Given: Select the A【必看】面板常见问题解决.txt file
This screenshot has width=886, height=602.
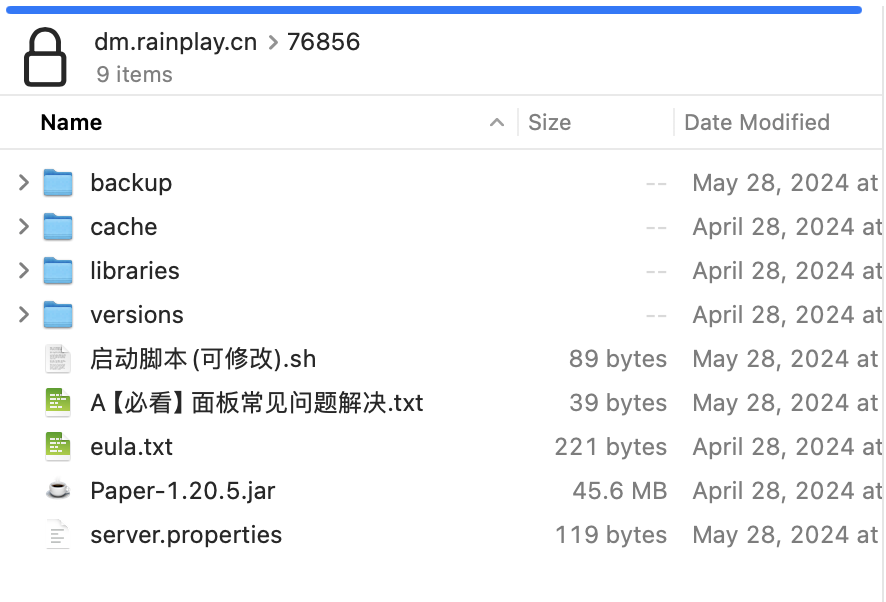Looking at the screenshot, I should (x=257, y=402).
